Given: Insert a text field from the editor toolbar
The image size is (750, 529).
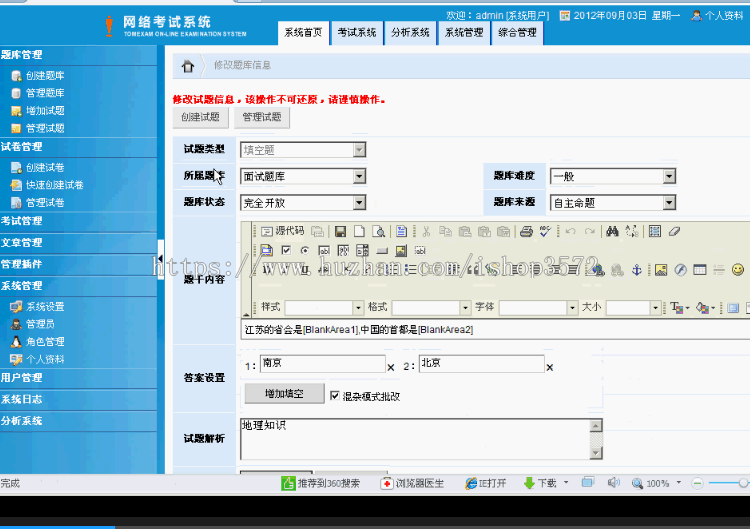Looking at the screenshot, I should point(324,250).
